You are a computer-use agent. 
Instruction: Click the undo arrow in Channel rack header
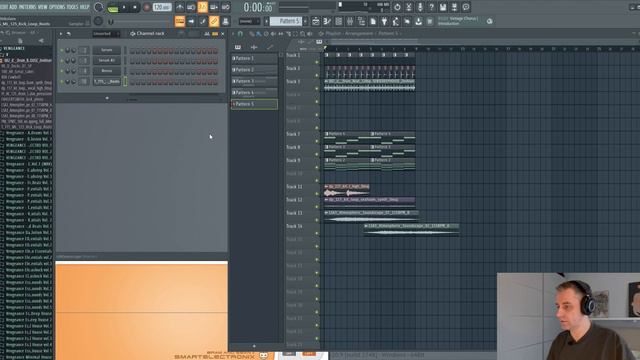point(69,34)
